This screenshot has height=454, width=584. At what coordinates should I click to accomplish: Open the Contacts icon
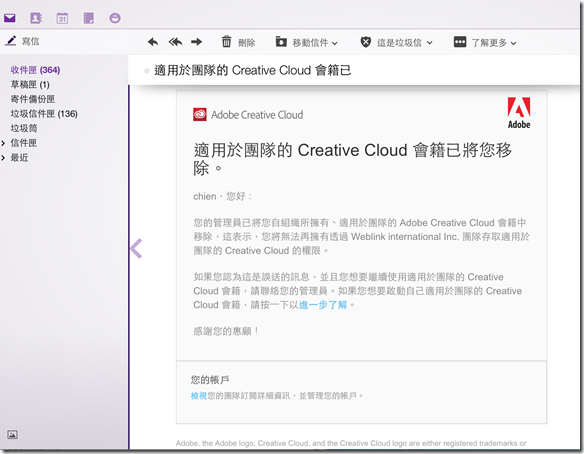click(x=36, y=18)
